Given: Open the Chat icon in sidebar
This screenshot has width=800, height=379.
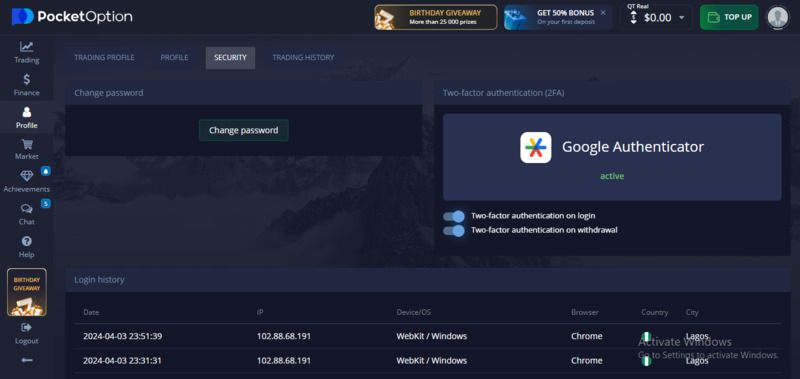Looking at the screenshot, I should coord(27,209).
